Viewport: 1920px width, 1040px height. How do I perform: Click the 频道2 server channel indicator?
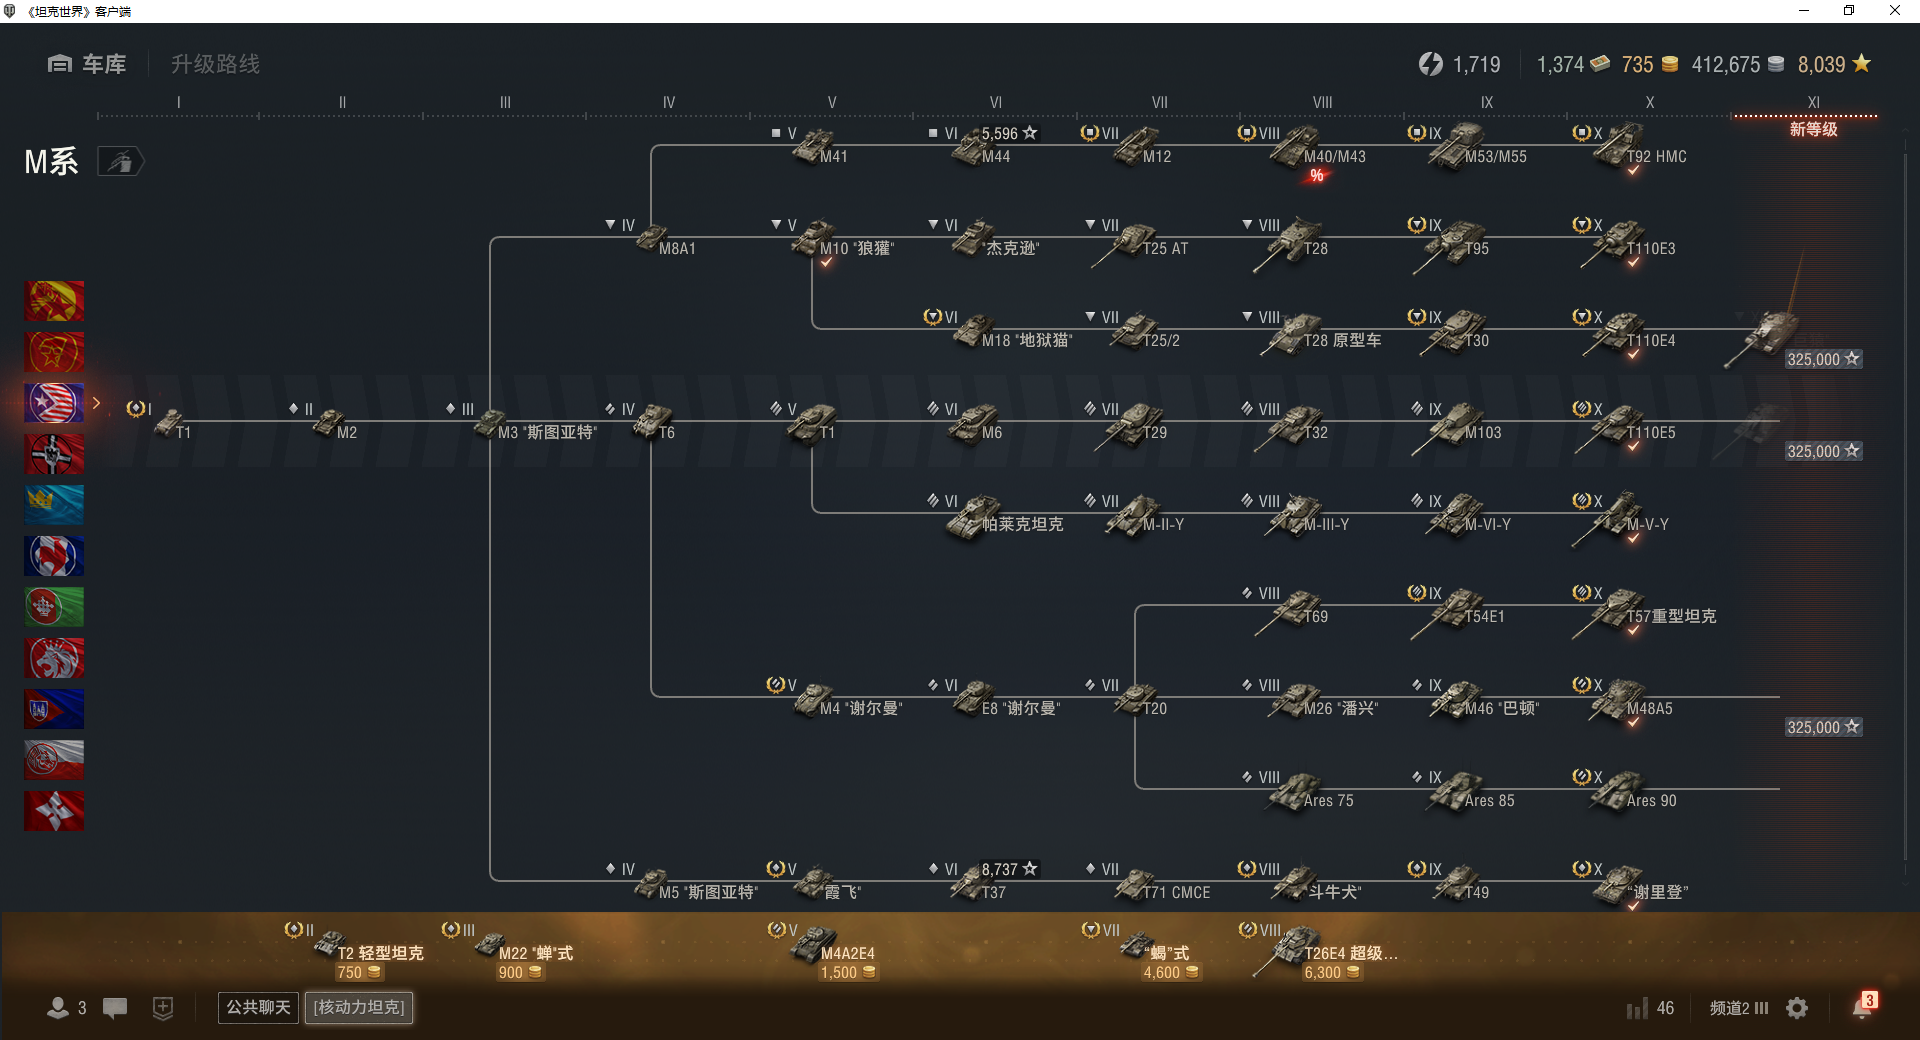[x=1738, y=1008]
